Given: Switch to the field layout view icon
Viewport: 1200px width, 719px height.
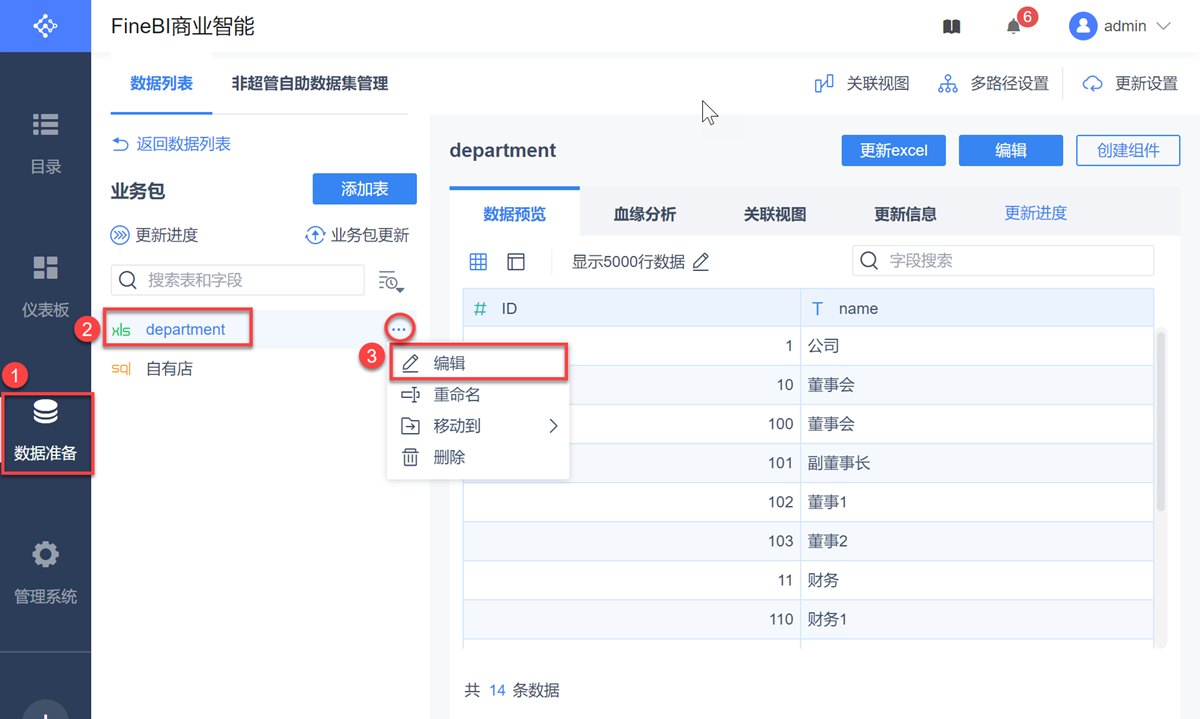Looking at the screenshot, I should [516, 262].
